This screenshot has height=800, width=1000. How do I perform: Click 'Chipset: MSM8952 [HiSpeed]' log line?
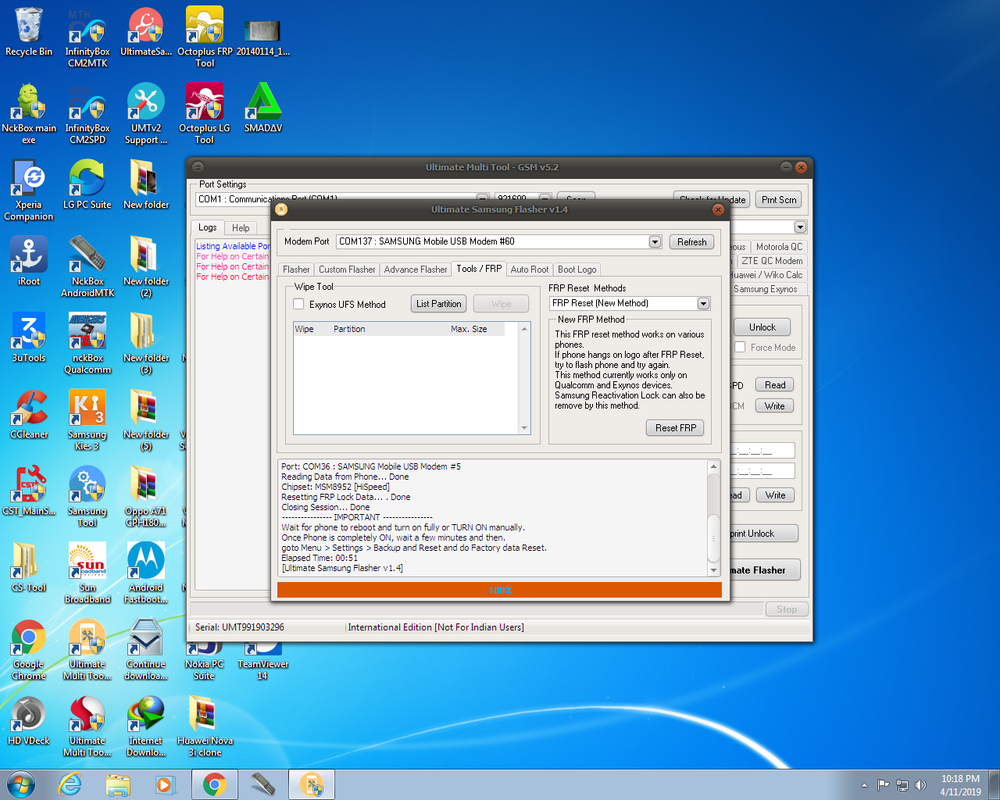(x=335, y=487)
